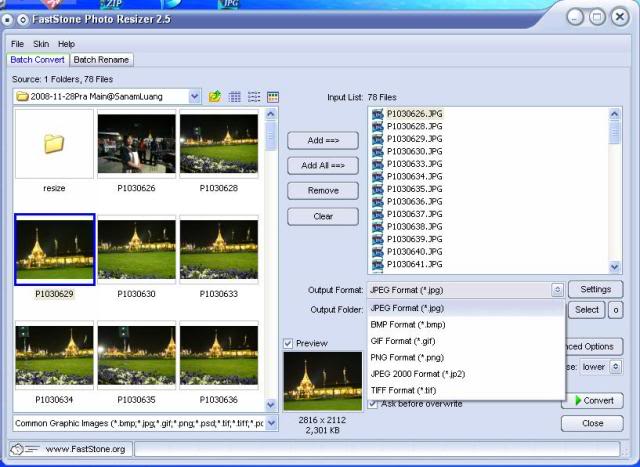Choose PNG Format (*.png) option
Viewport: 640px width, 467px height.
coord(466,357)
